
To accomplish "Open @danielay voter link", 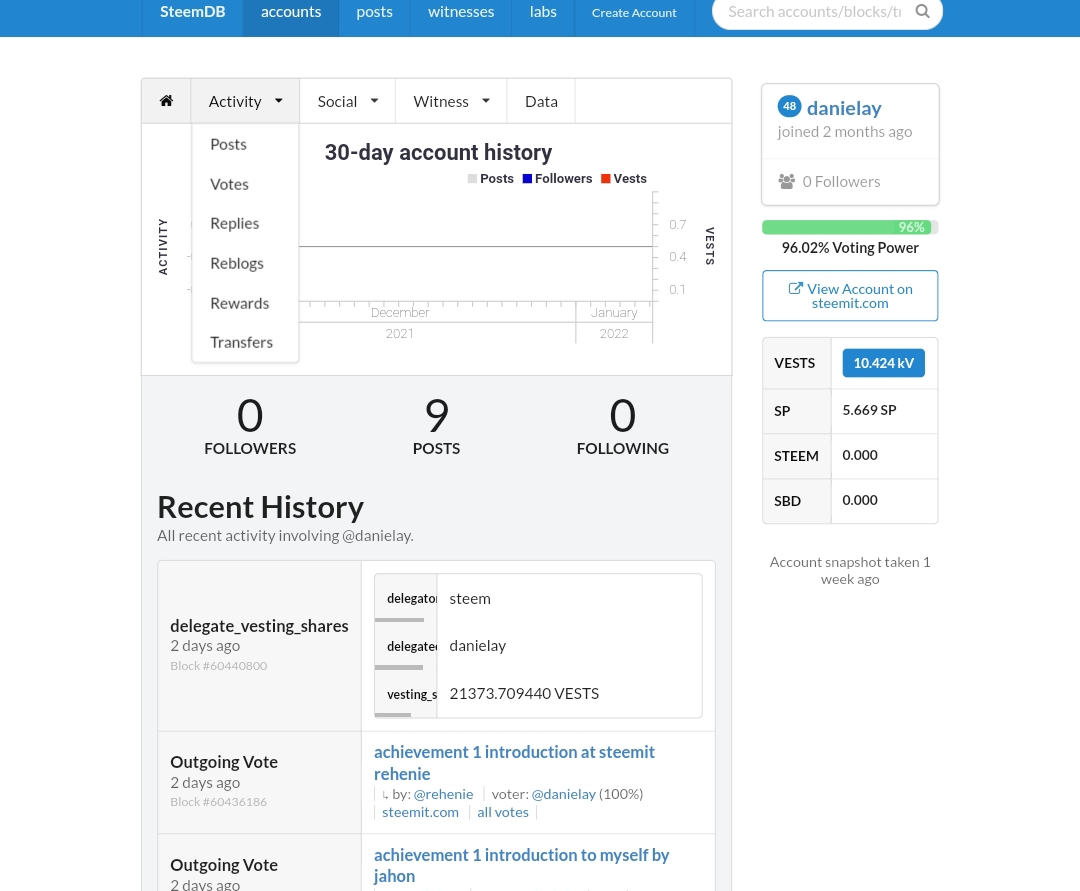I will coord(563,794).
